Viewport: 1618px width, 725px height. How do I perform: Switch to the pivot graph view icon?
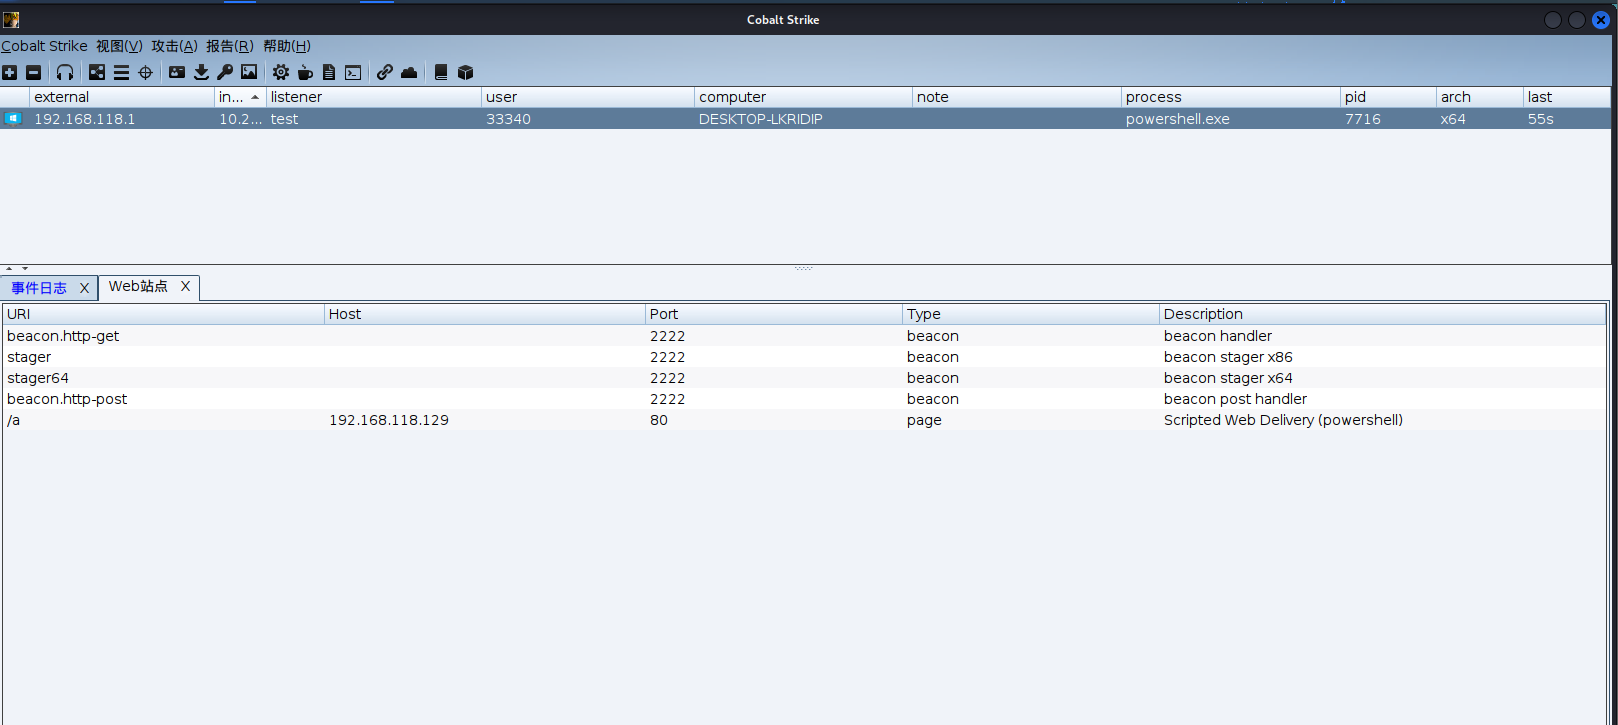97,72
